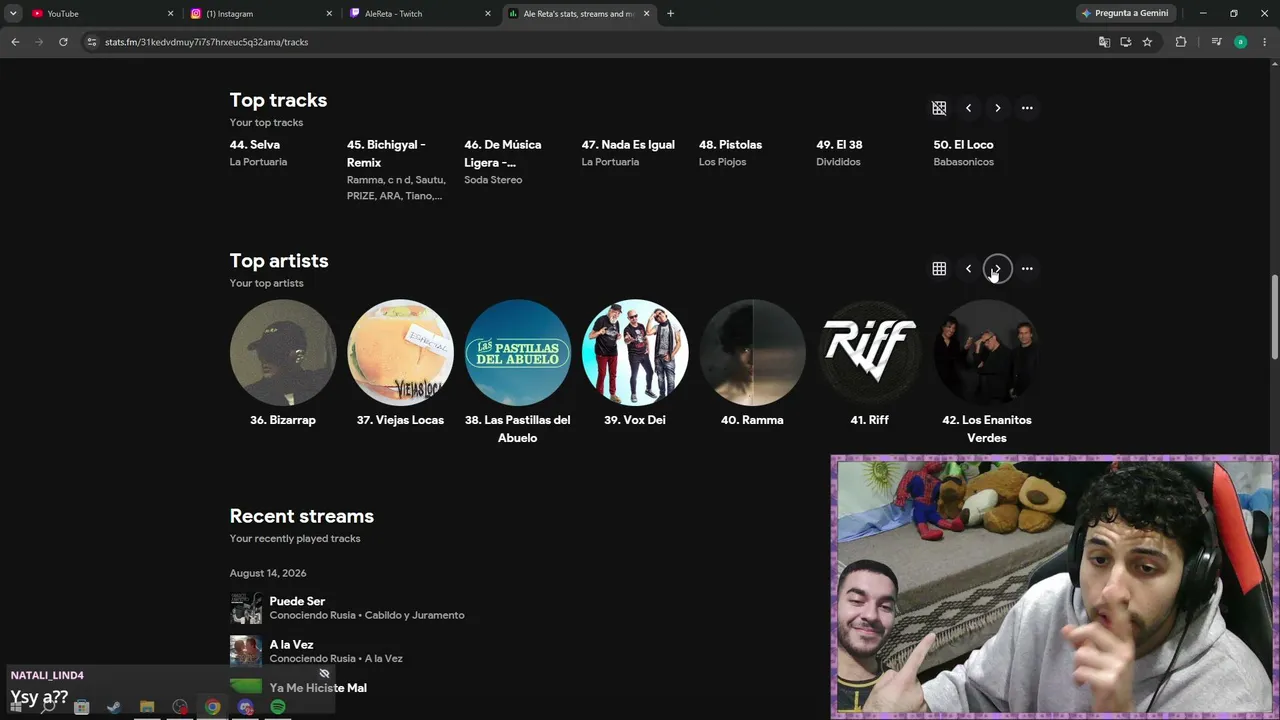Open a new browser tab

click(x=670, y=14)
